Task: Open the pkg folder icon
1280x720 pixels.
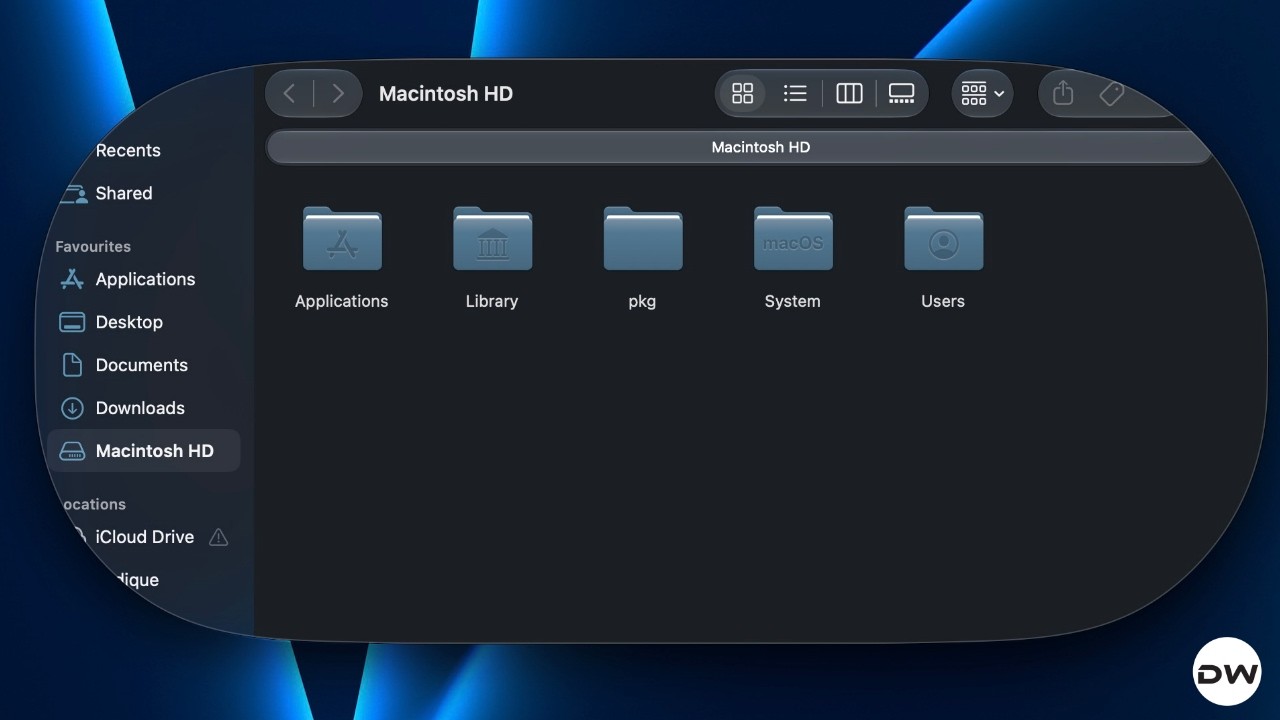Action: (643, 238)
